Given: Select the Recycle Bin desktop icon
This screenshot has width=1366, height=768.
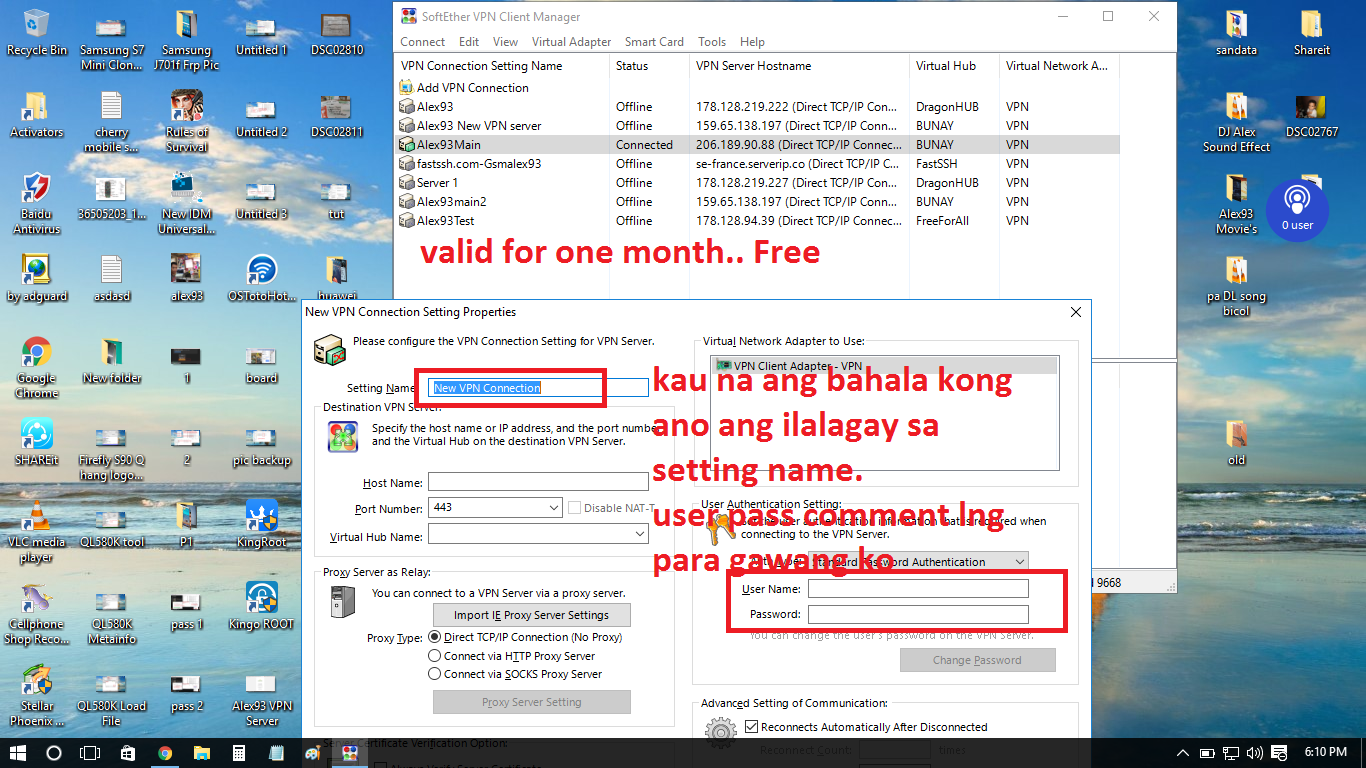Looking at the screenshot, I should pyautogui.click(x=37, y=32).
